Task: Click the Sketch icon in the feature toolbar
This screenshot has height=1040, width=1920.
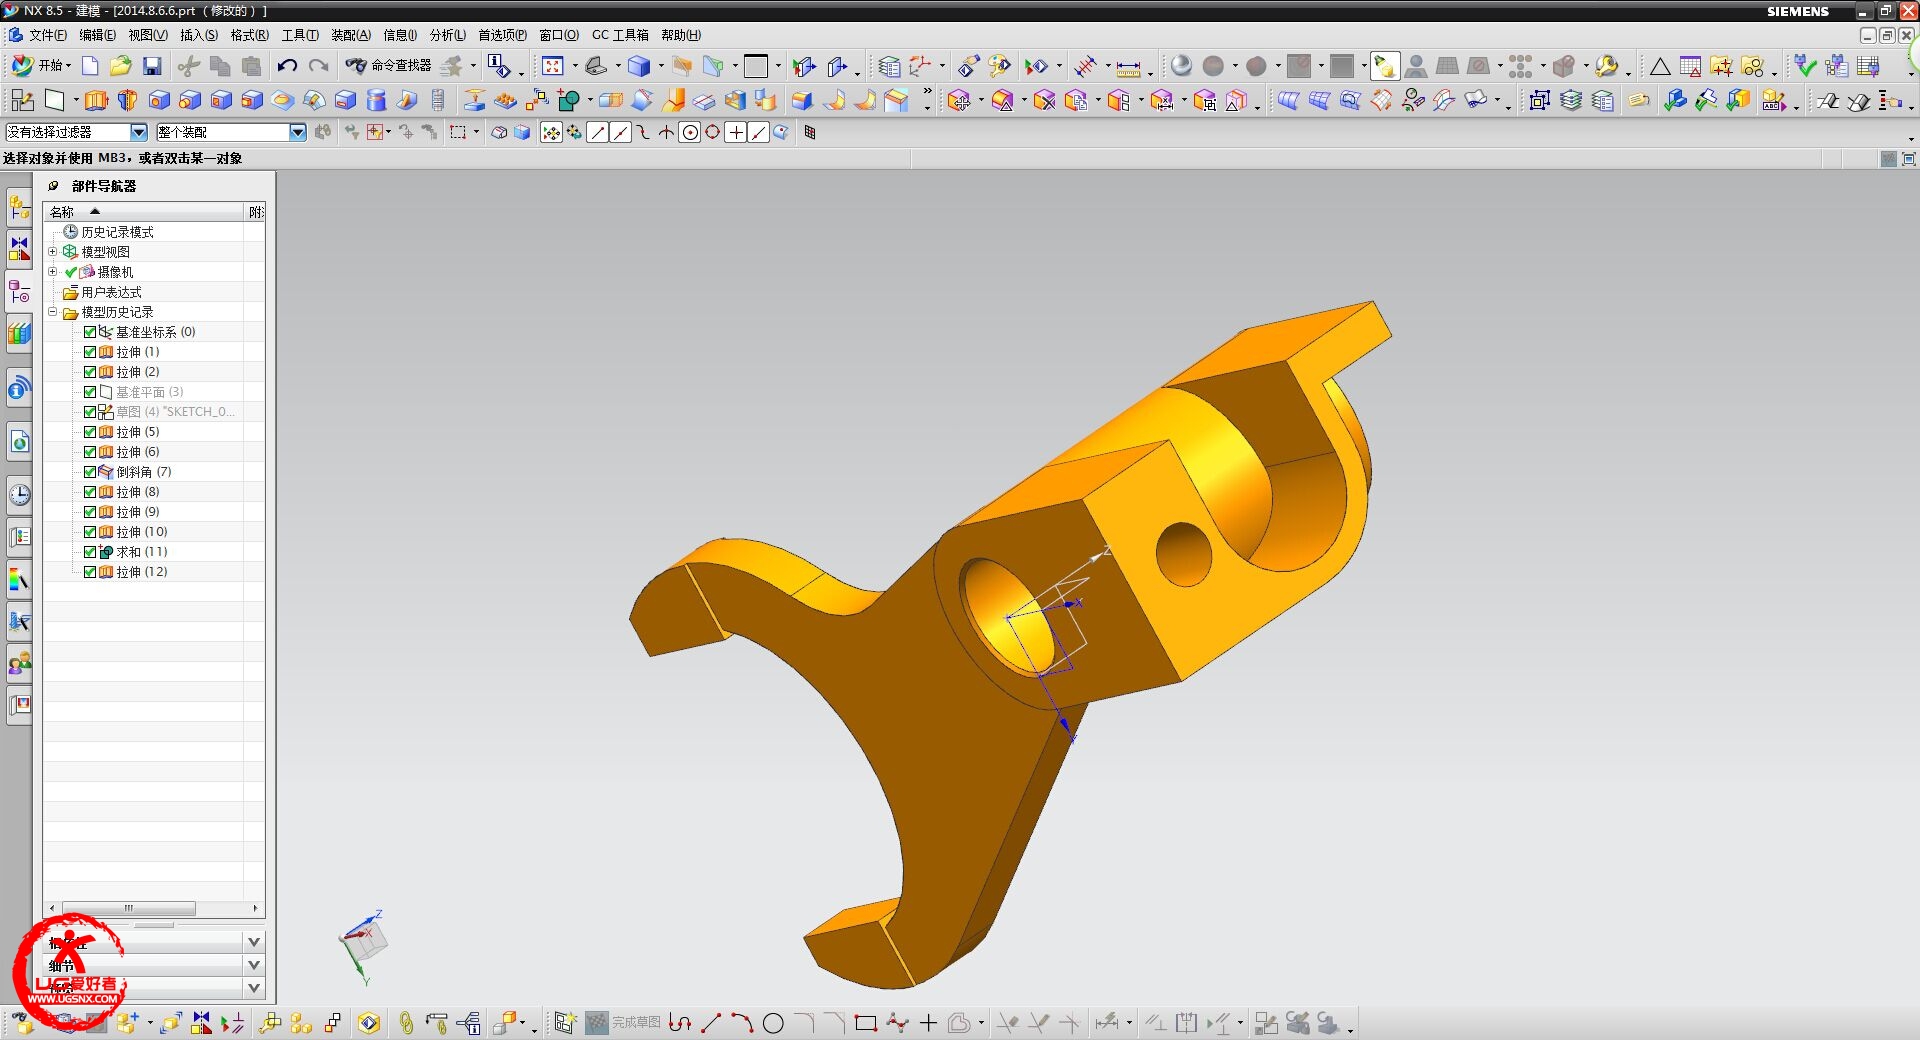Action: pyautogui.click(x=22, y=100)
